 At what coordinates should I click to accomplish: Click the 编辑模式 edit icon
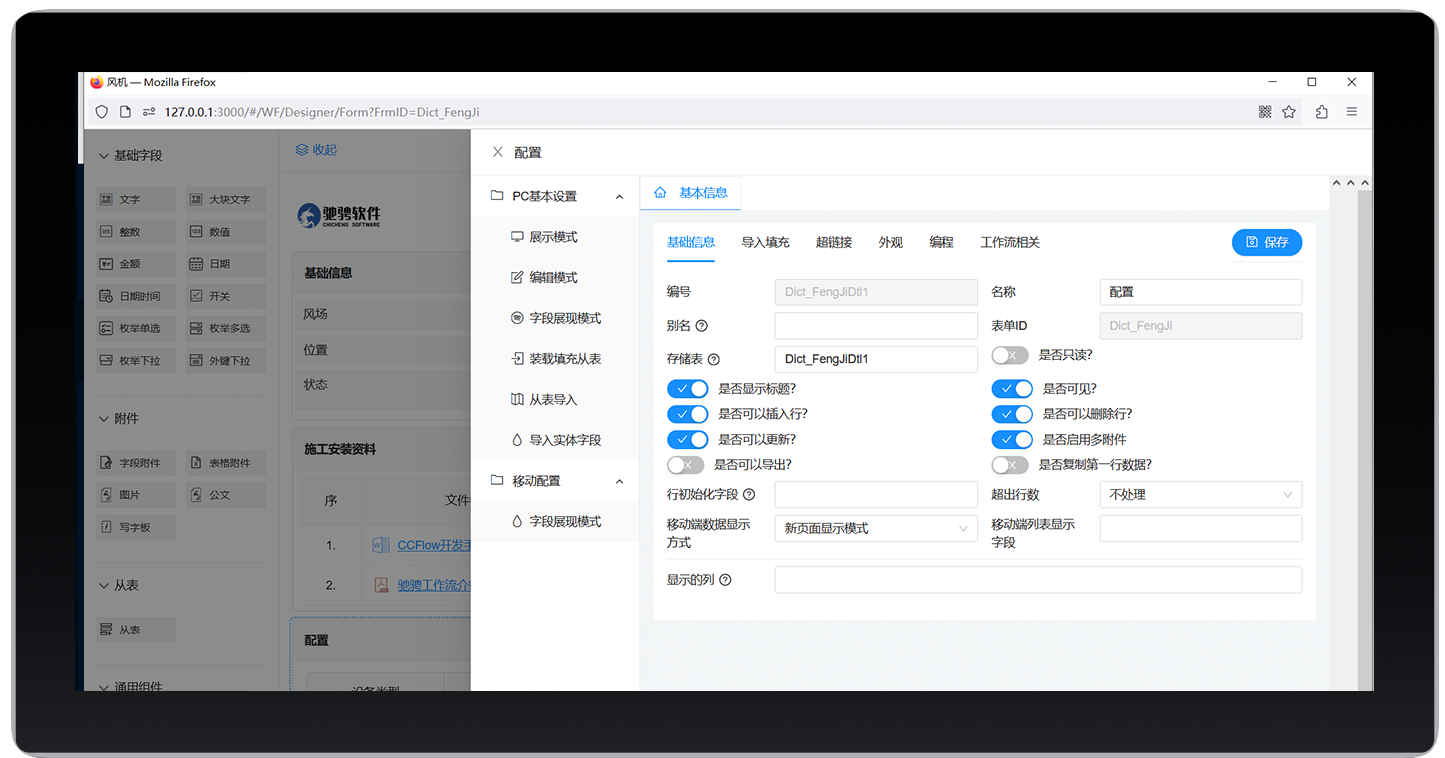pos(517,277)
